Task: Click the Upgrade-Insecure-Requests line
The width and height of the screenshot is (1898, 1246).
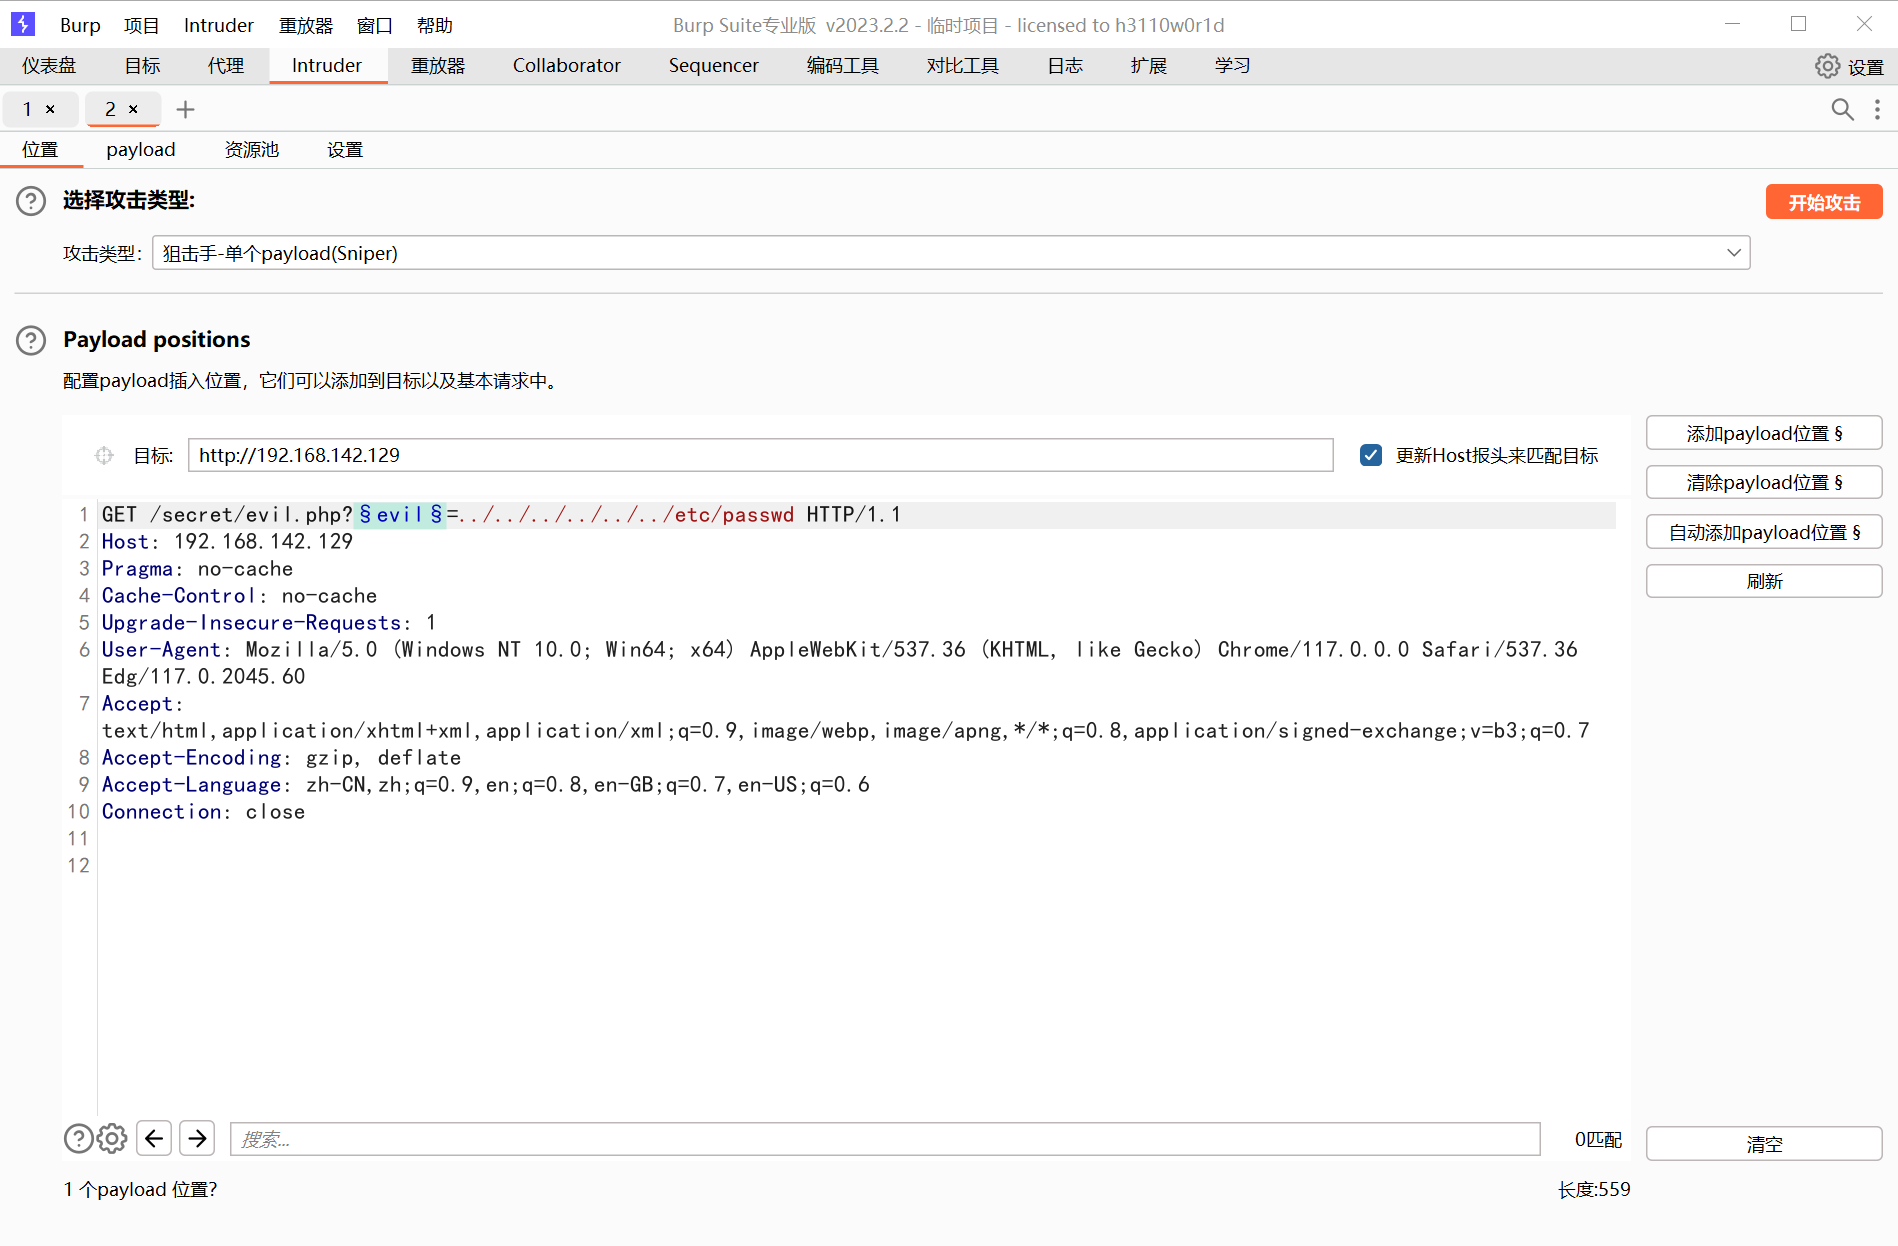Action: point(268,623)
